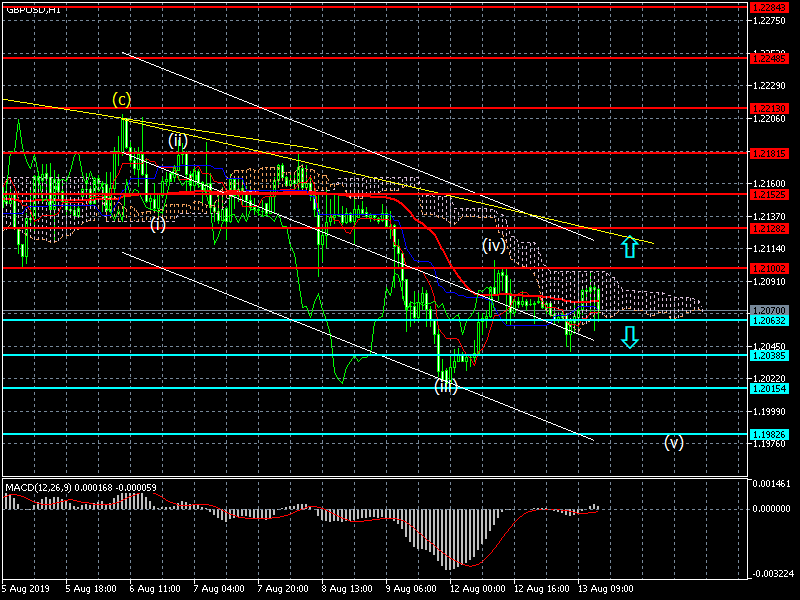Select the (i) wave label
This screenshot has width=800, height=600.
158,224
